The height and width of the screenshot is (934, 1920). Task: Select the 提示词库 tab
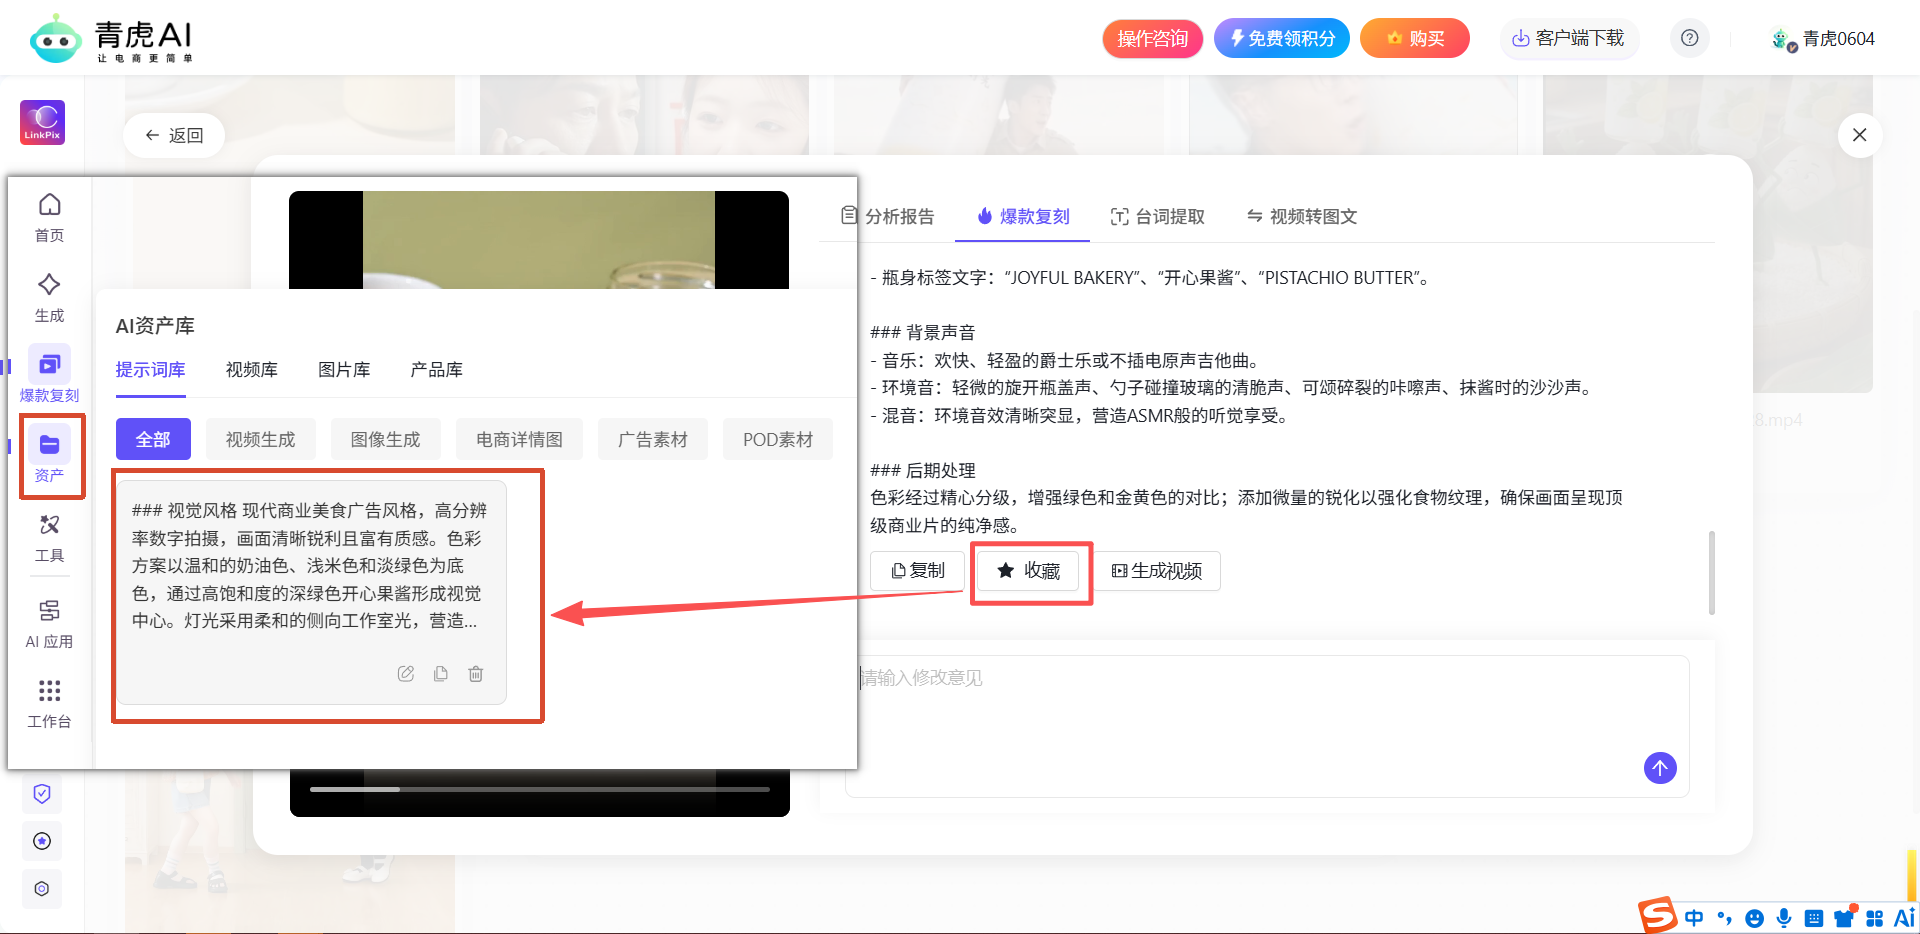click(151, 370)
